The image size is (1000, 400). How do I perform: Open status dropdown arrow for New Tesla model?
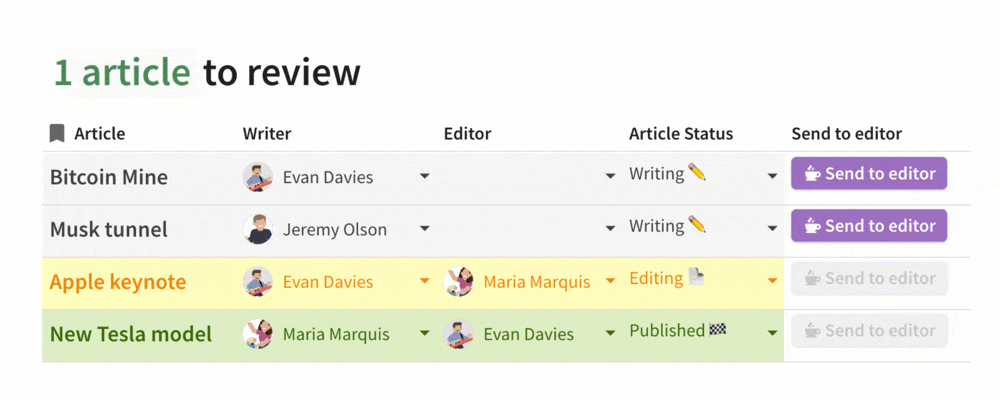772,332
